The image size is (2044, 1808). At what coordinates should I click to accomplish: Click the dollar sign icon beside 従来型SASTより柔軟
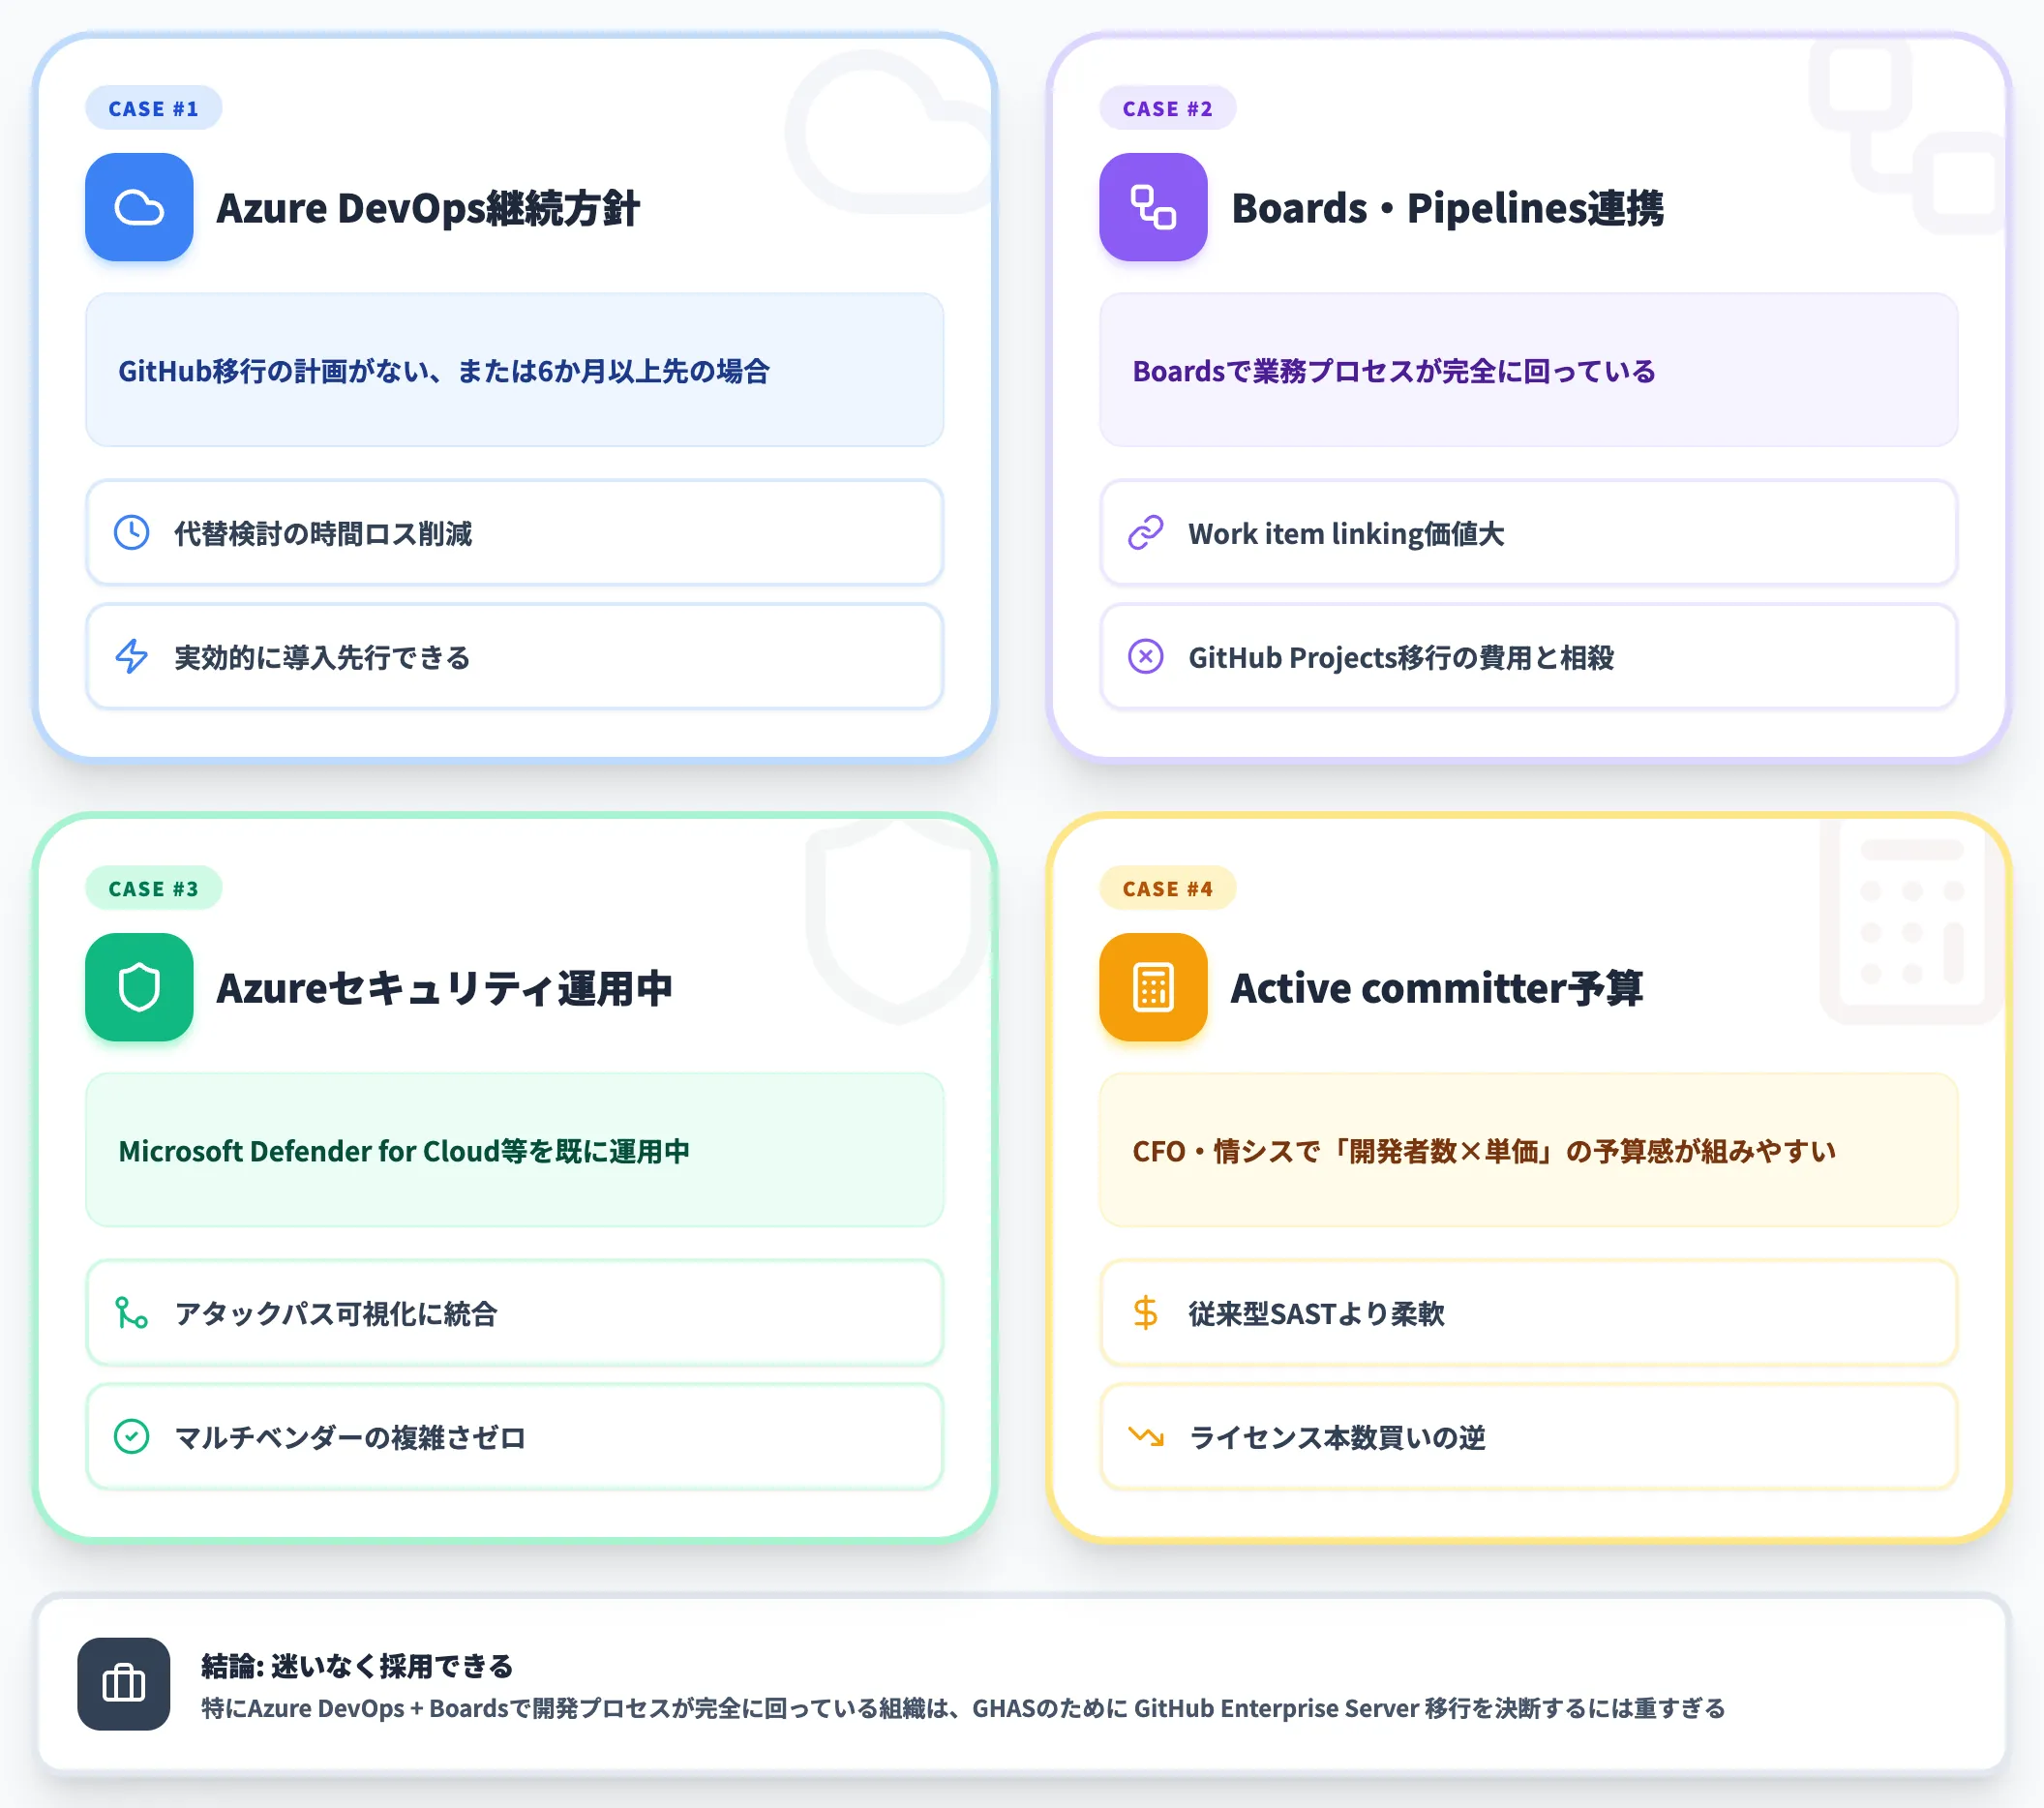point(1146,1313)
